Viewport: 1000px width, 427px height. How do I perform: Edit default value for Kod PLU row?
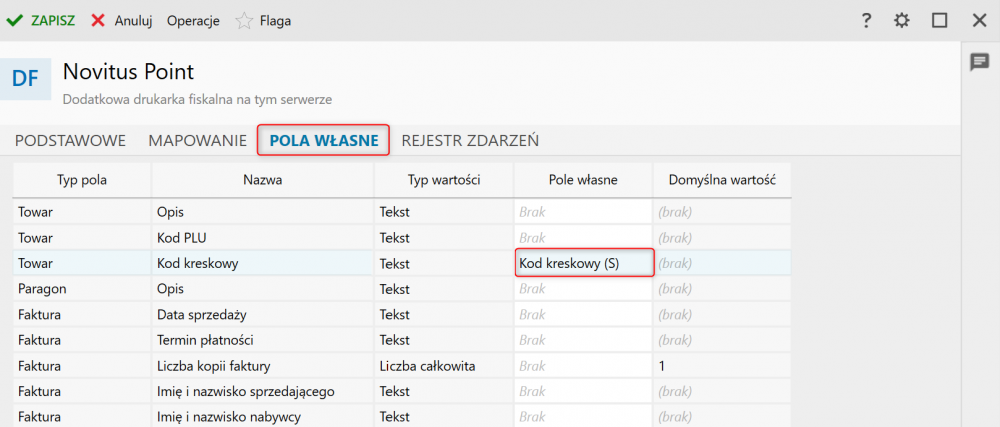tap(722, 237)
